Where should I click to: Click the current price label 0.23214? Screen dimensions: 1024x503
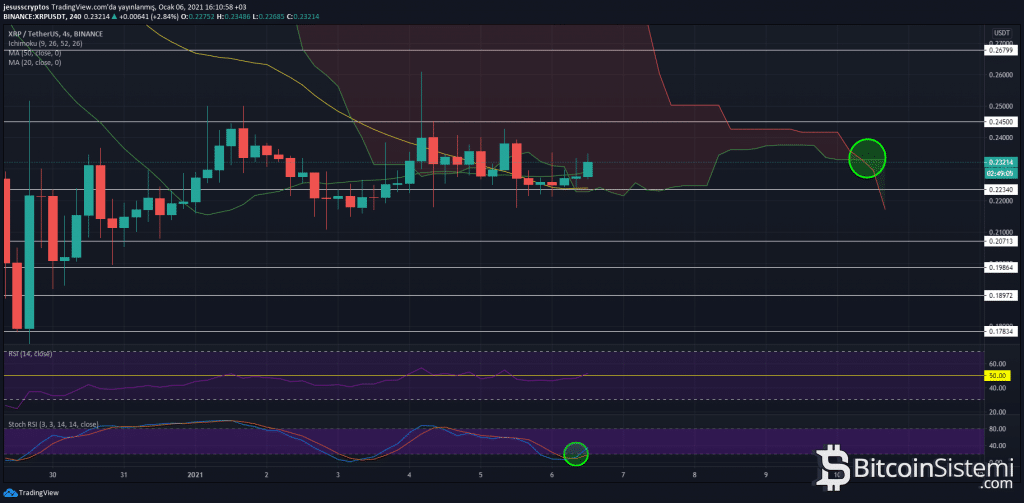(1000, 162)
